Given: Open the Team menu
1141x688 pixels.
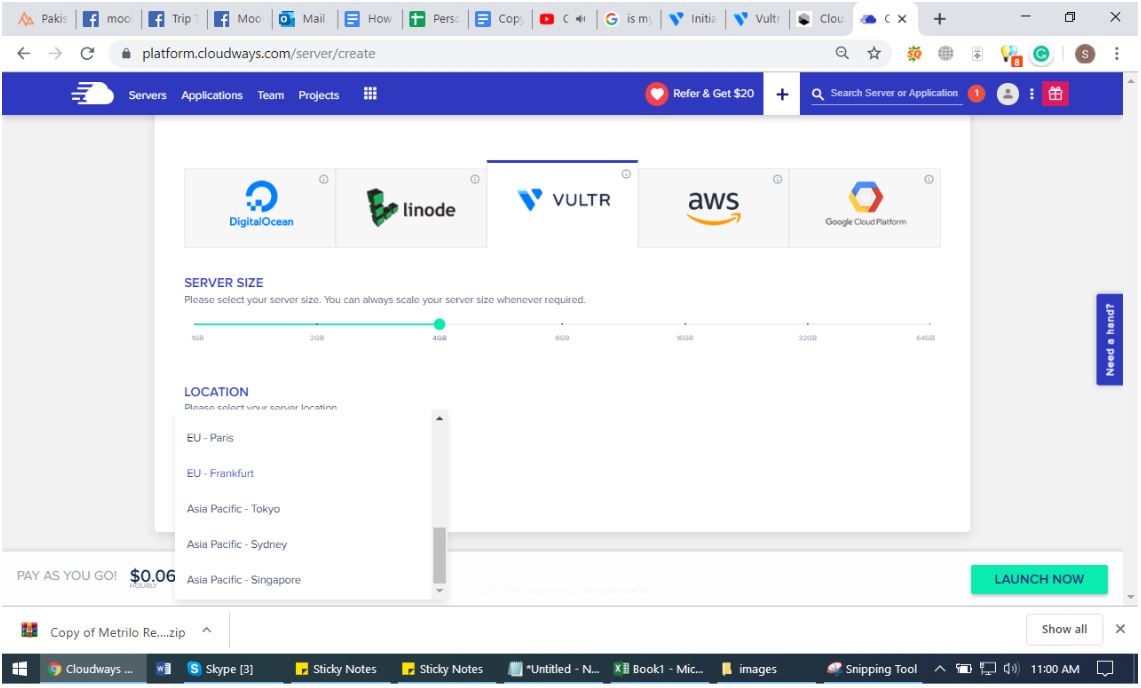Looking at the screenshot, I should coord(271,95).
